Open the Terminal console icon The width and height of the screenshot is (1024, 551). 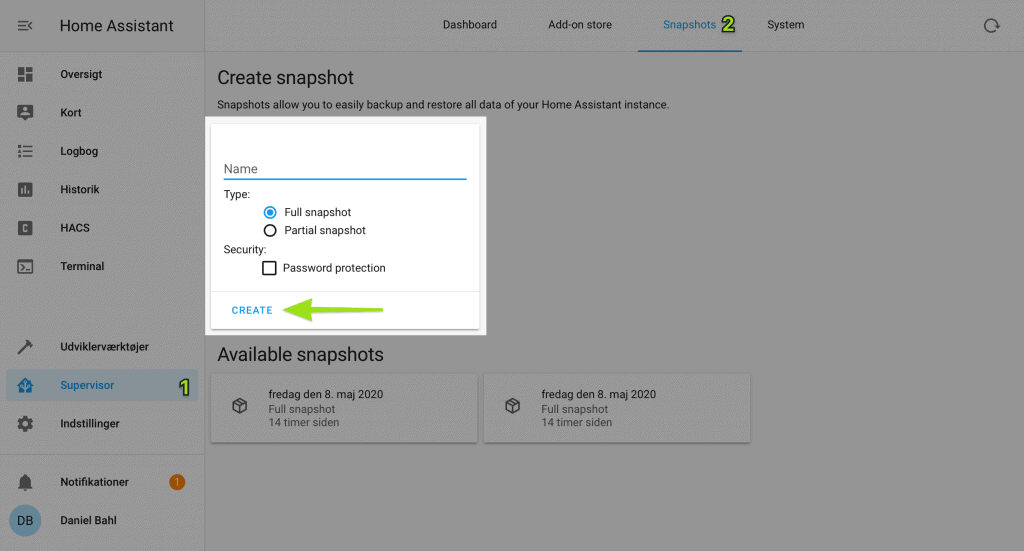(25, 266)
